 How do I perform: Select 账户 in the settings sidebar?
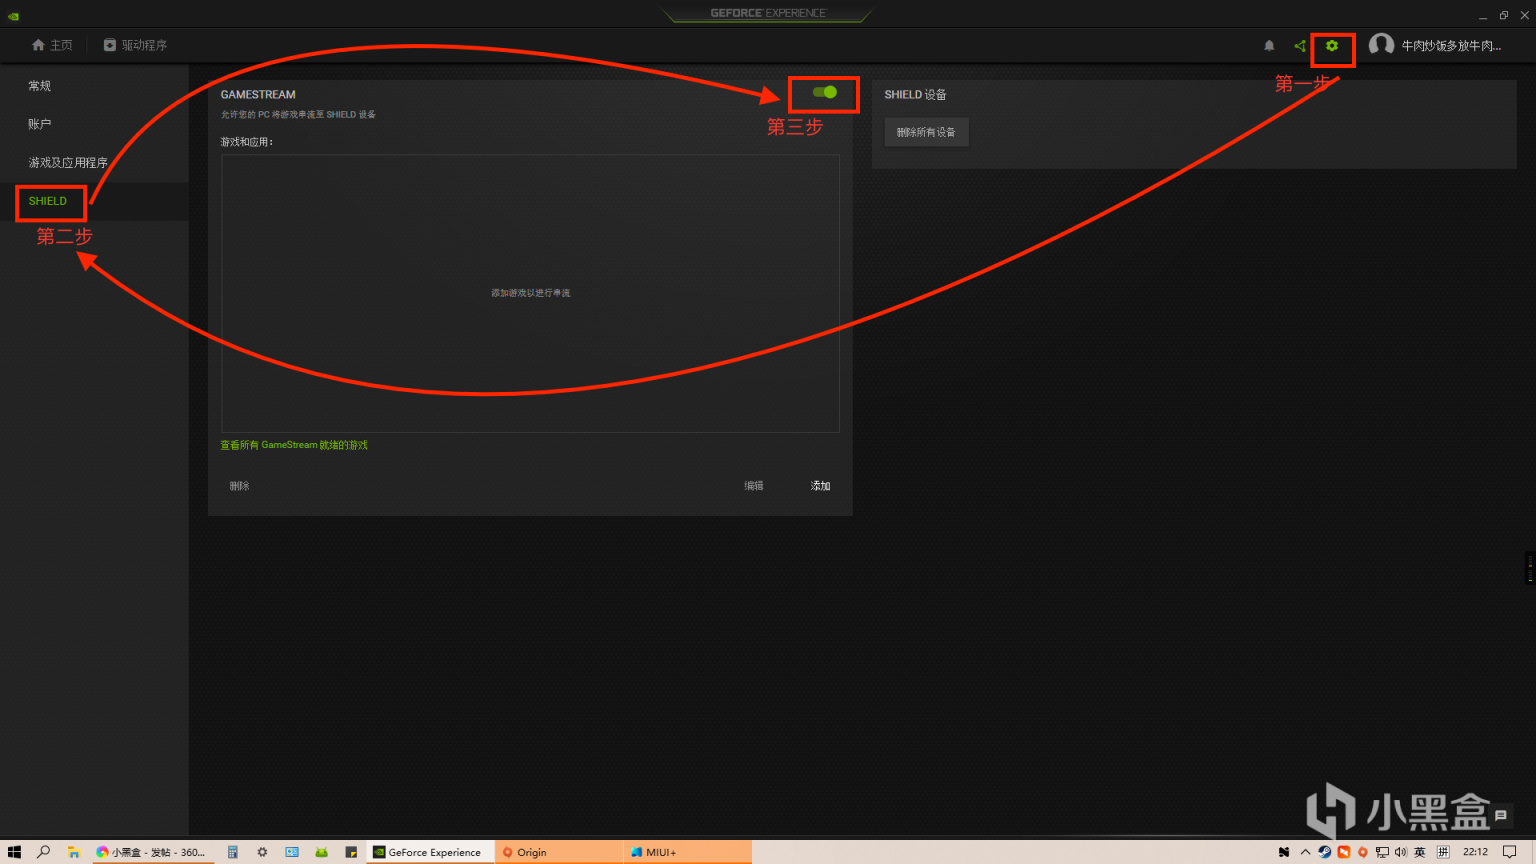pos(40,124)
